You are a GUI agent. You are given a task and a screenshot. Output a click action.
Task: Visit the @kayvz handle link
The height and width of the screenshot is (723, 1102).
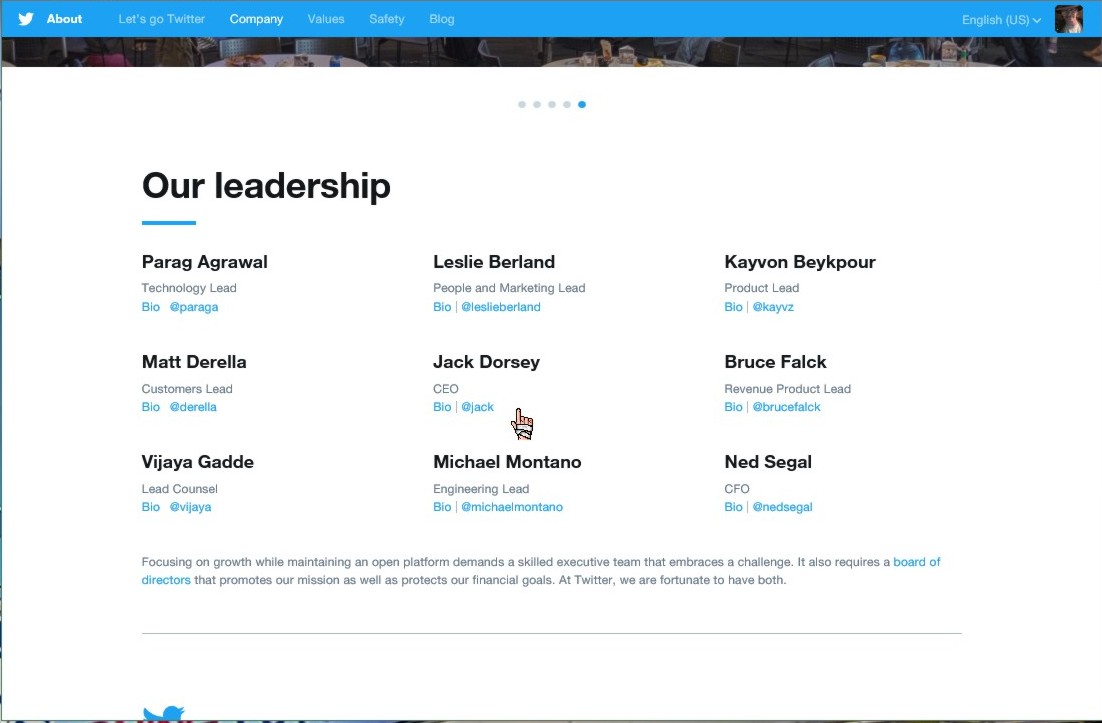tap(773, 307)
